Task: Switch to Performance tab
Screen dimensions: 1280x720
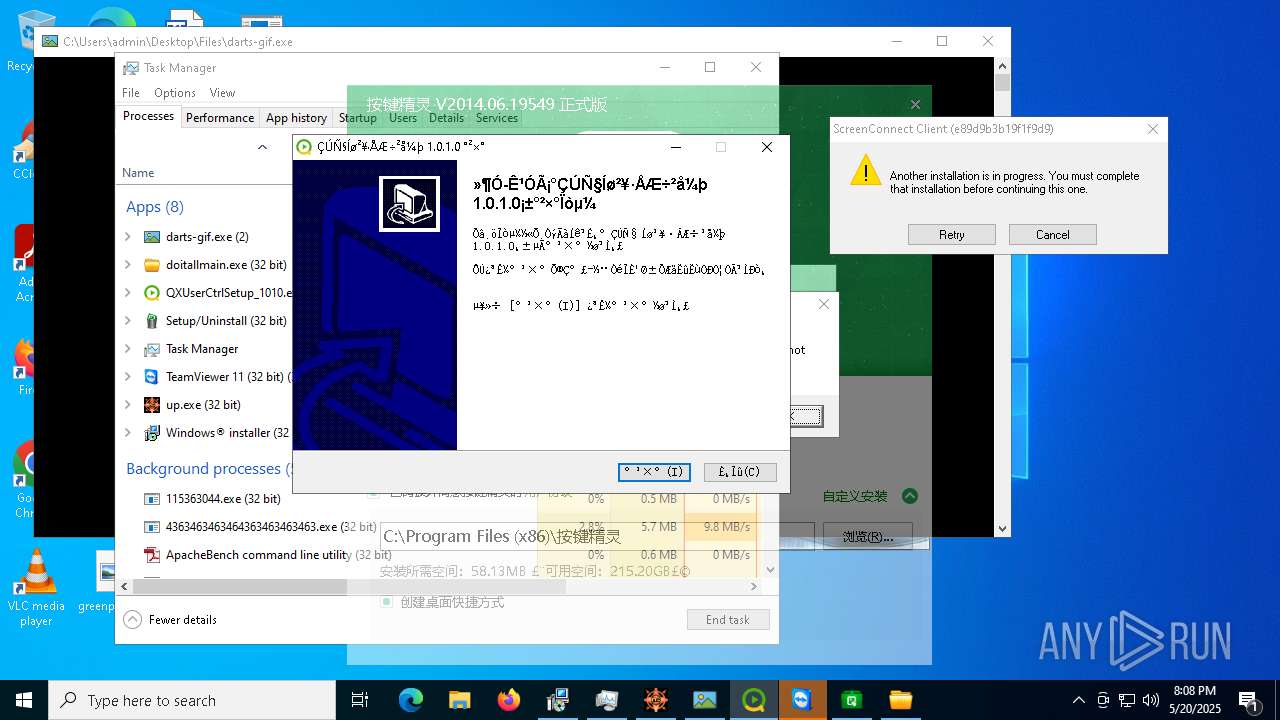Action: (x=220, y=117)
